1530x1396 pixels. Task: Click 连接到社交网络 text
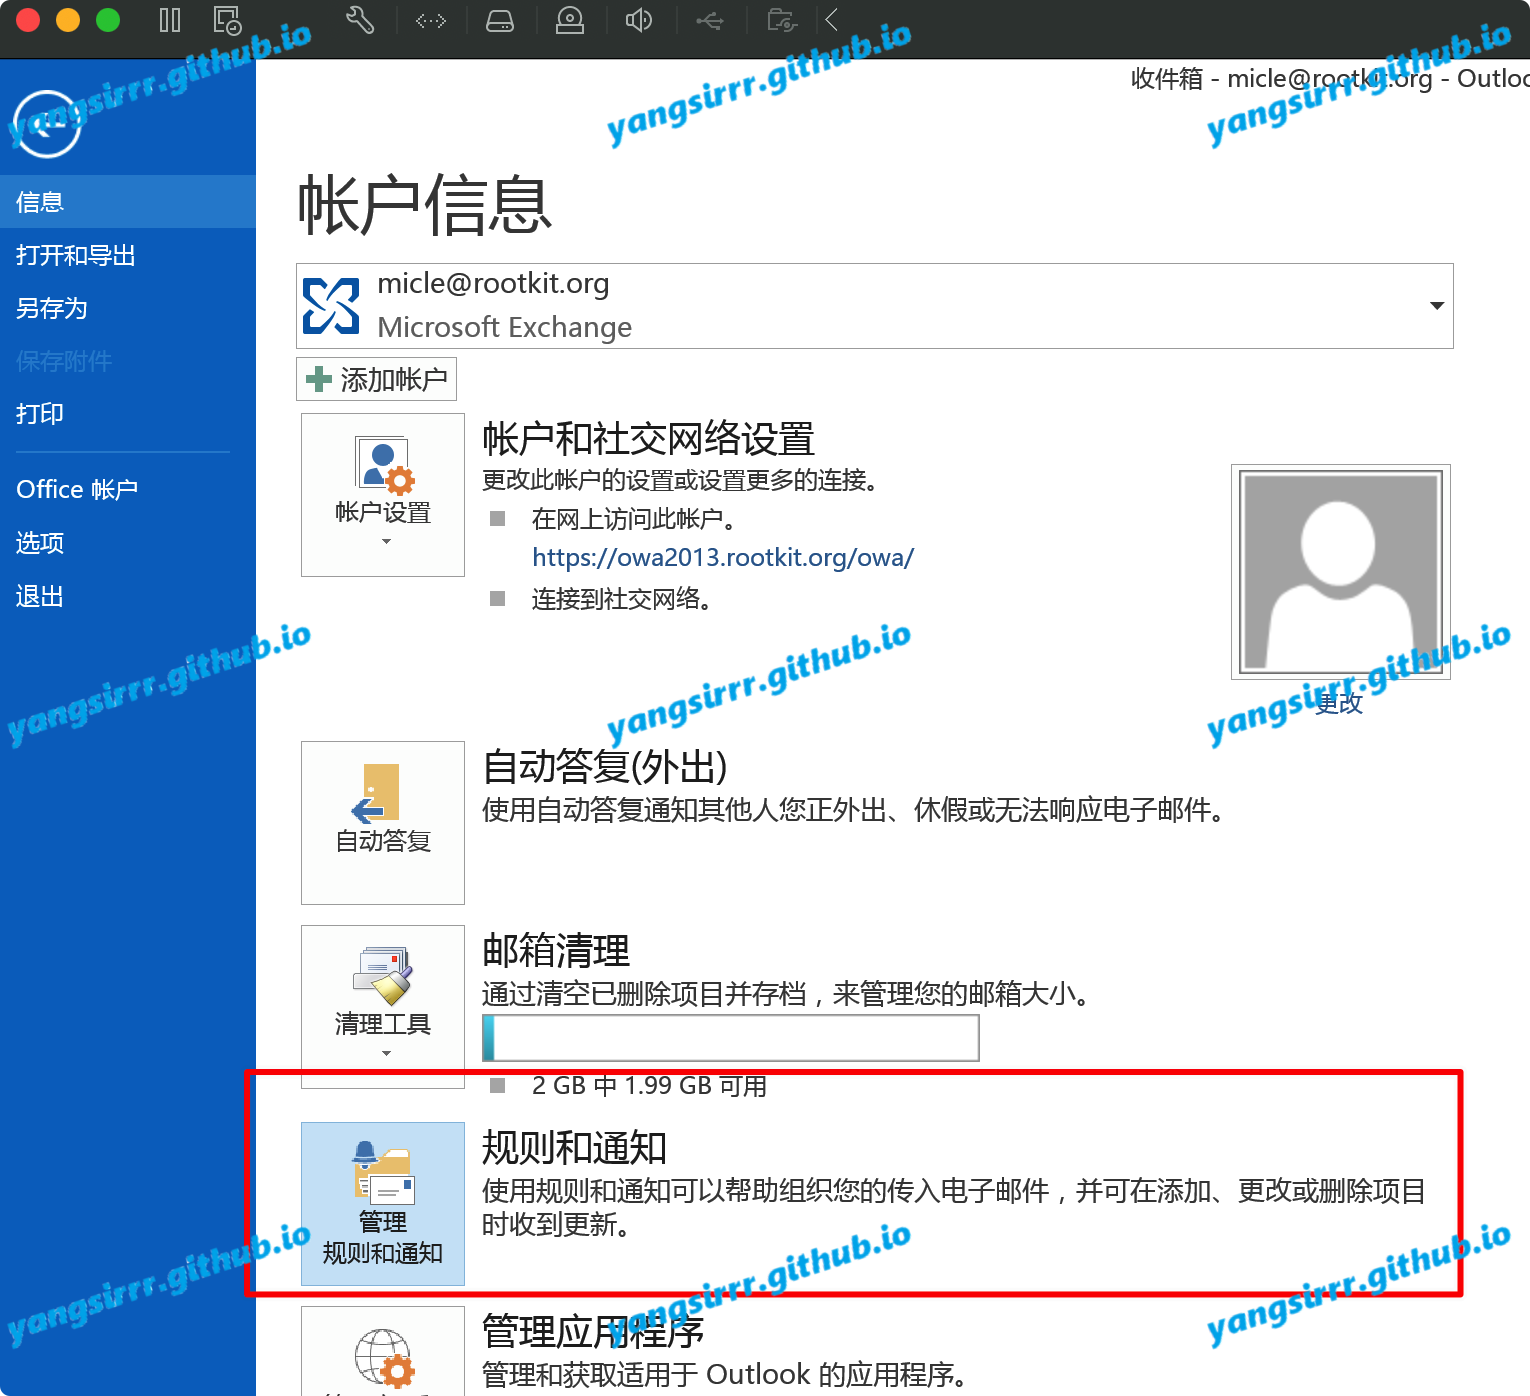click(622, 599)
